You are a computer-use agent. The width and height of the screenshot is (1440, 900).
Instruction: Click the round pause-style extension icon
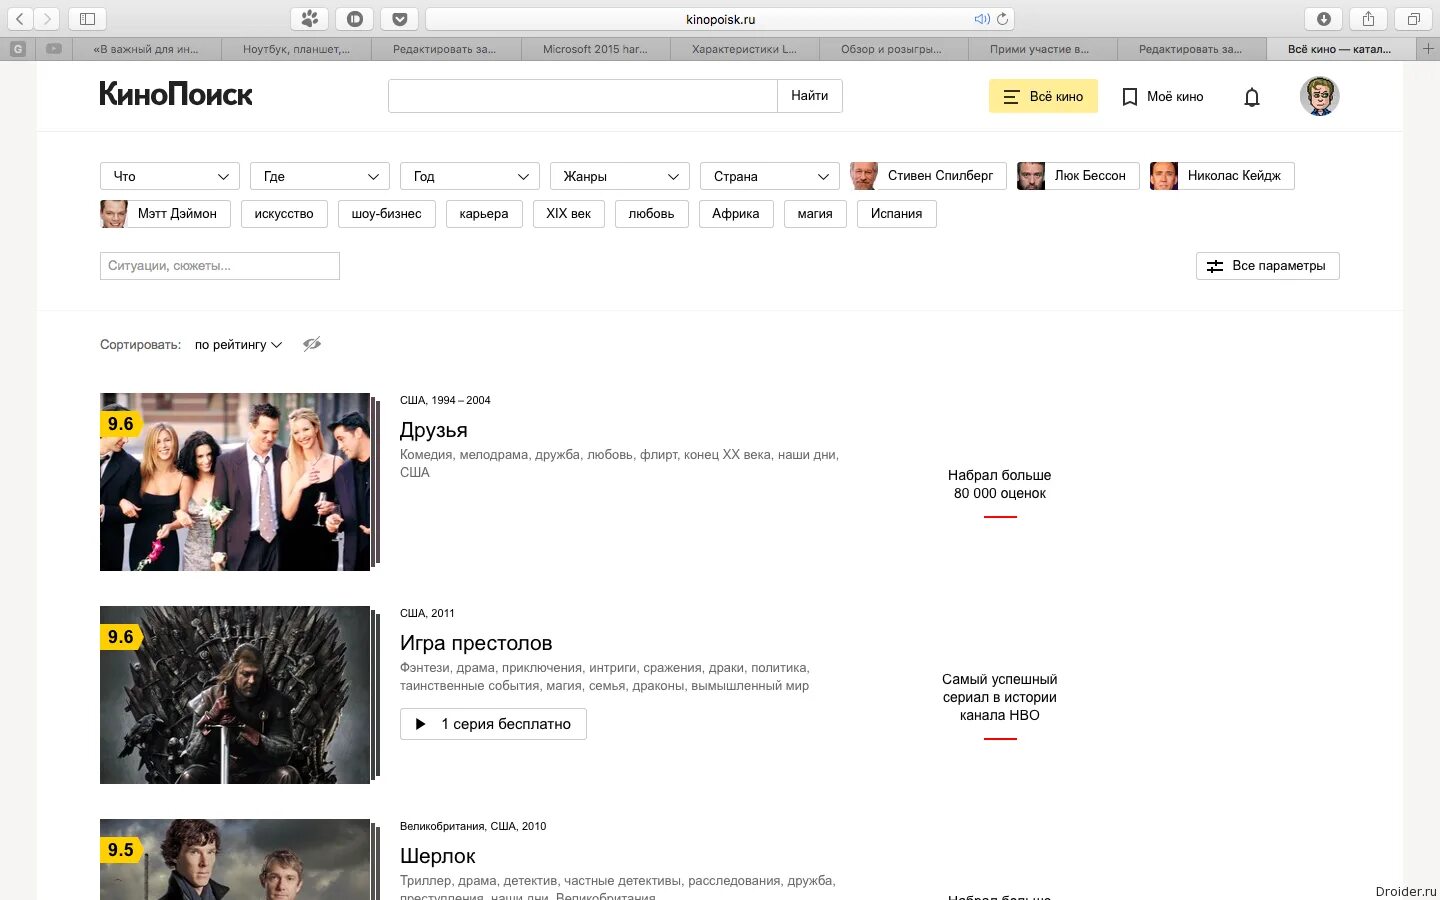pyautogui.click(x=354, y=19)
